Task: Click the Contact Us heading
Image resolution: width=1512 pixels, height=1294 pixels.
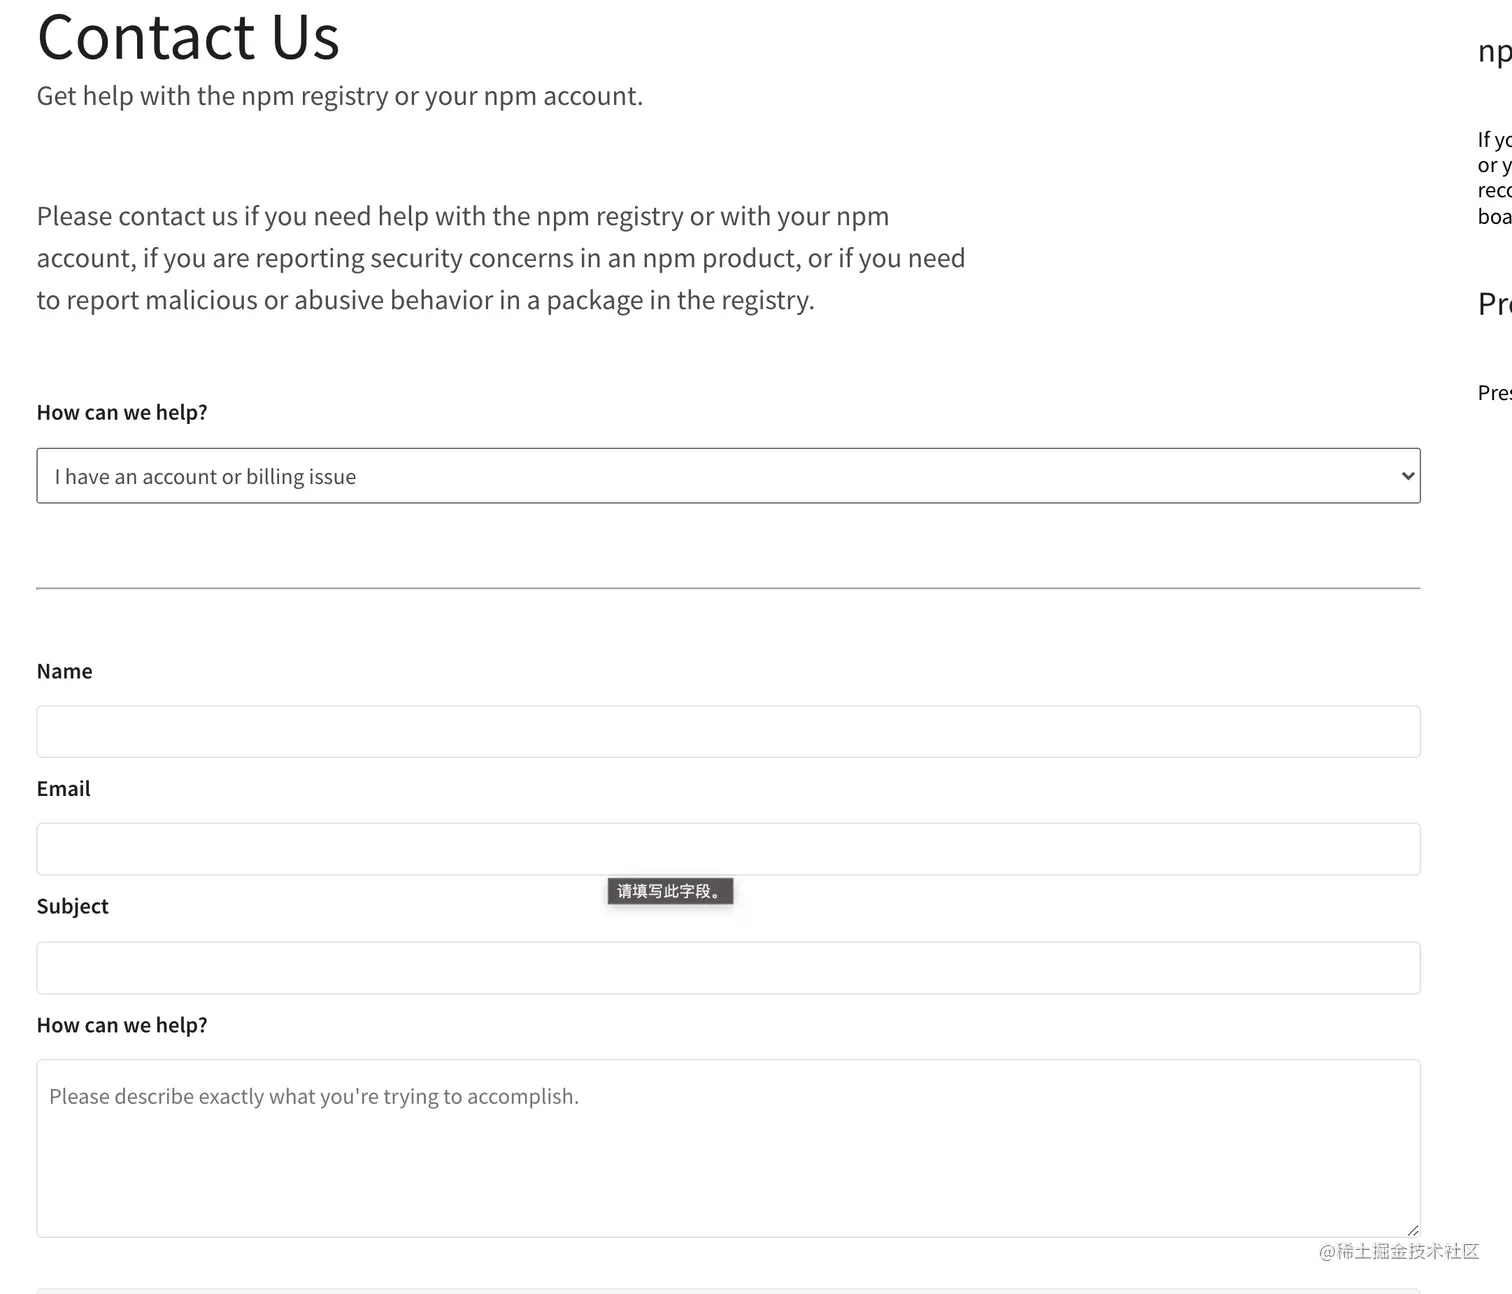Action: click(x=188, y=38)
